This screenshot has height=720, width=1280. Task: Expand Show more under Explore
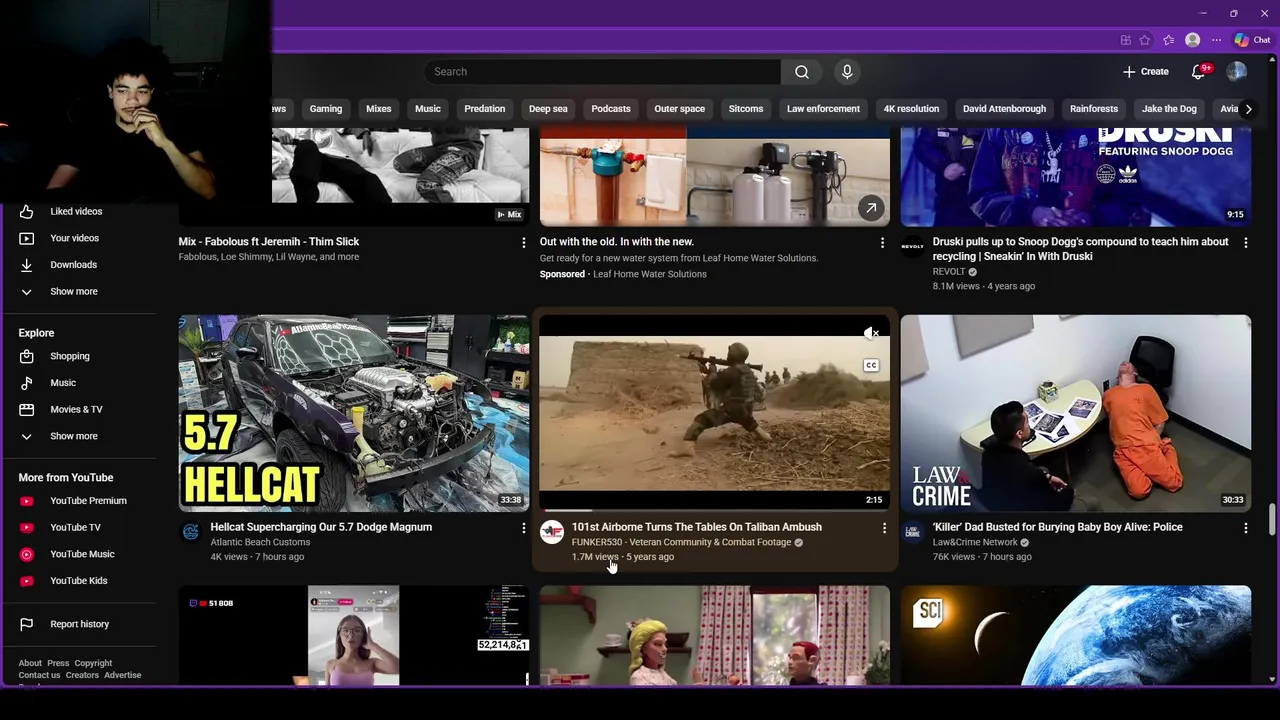pos(78,437)
